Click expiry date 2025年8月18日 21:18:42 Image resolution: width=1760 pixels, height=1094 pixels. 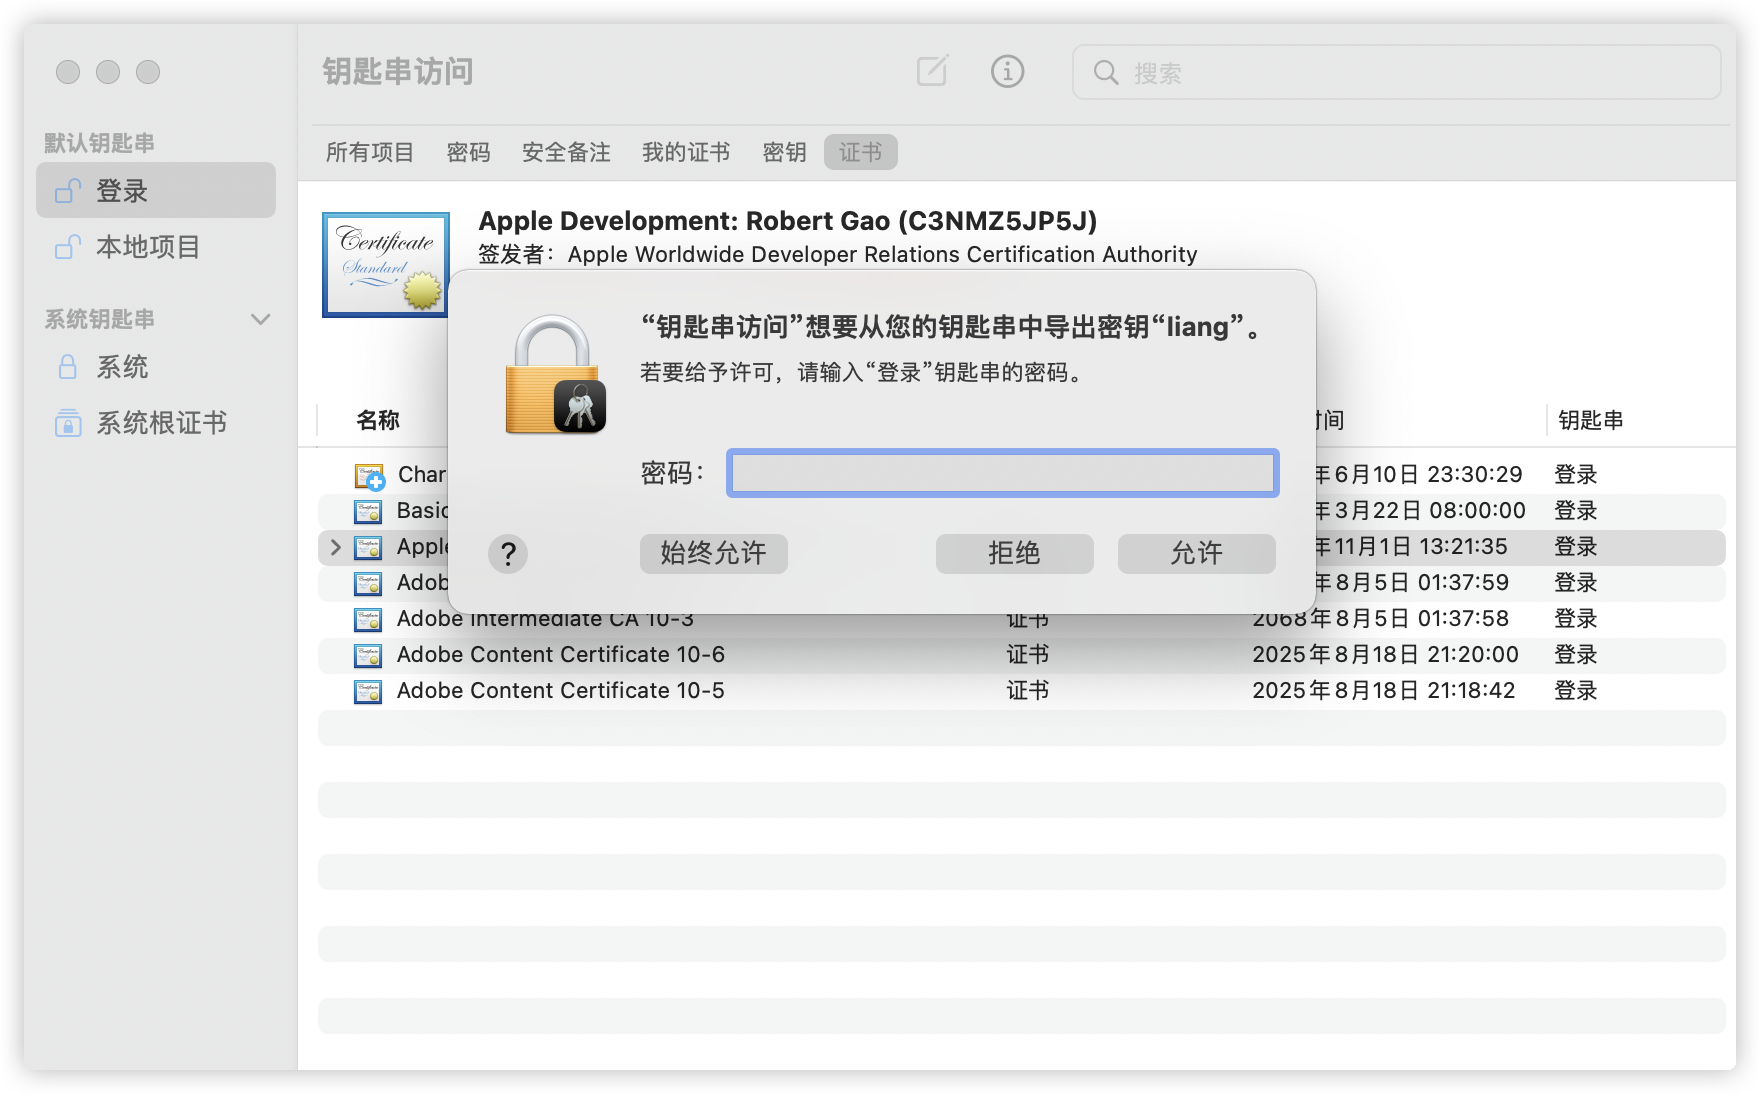click(x=1383, y=691)
